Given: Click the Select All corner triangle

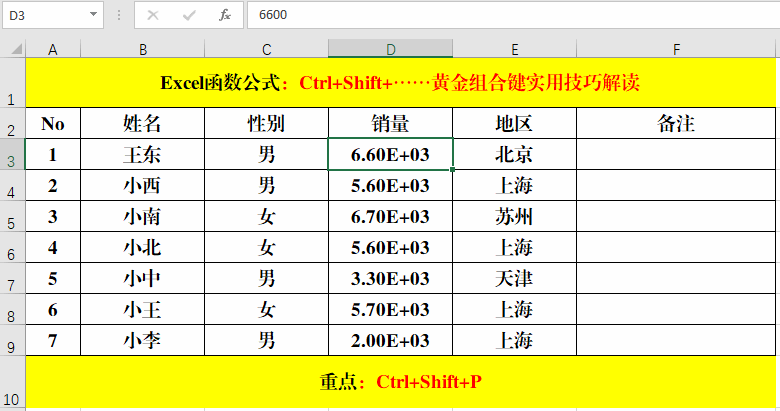Looking at the screenshot, I should [16, 49].
